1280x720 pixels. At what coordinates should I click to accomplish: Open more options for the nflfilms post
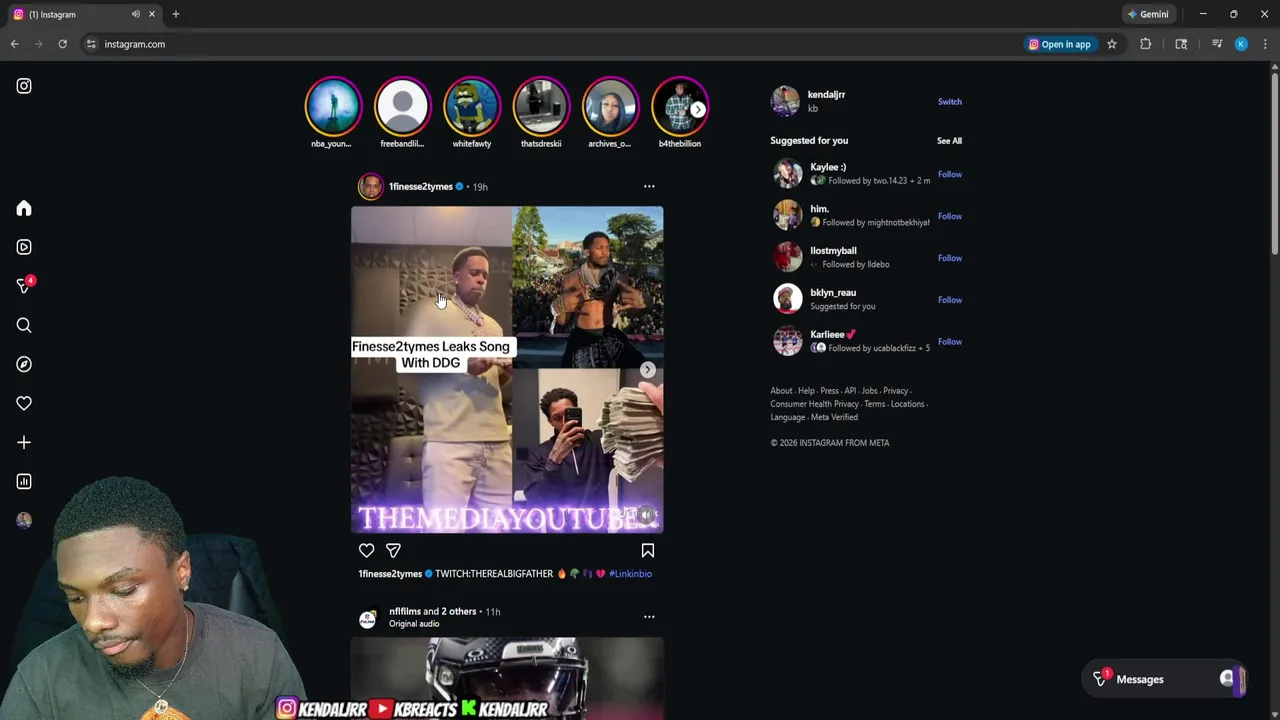click(649, 617)
